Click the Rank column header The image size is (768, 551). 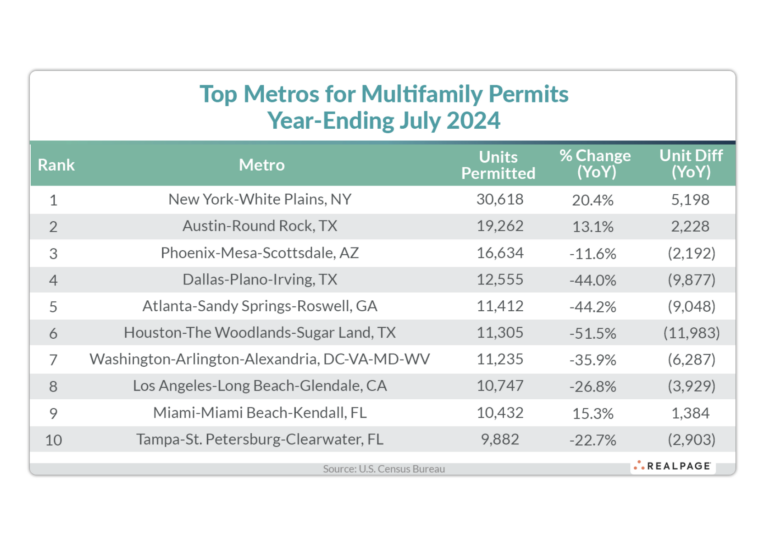pos(56,165)
